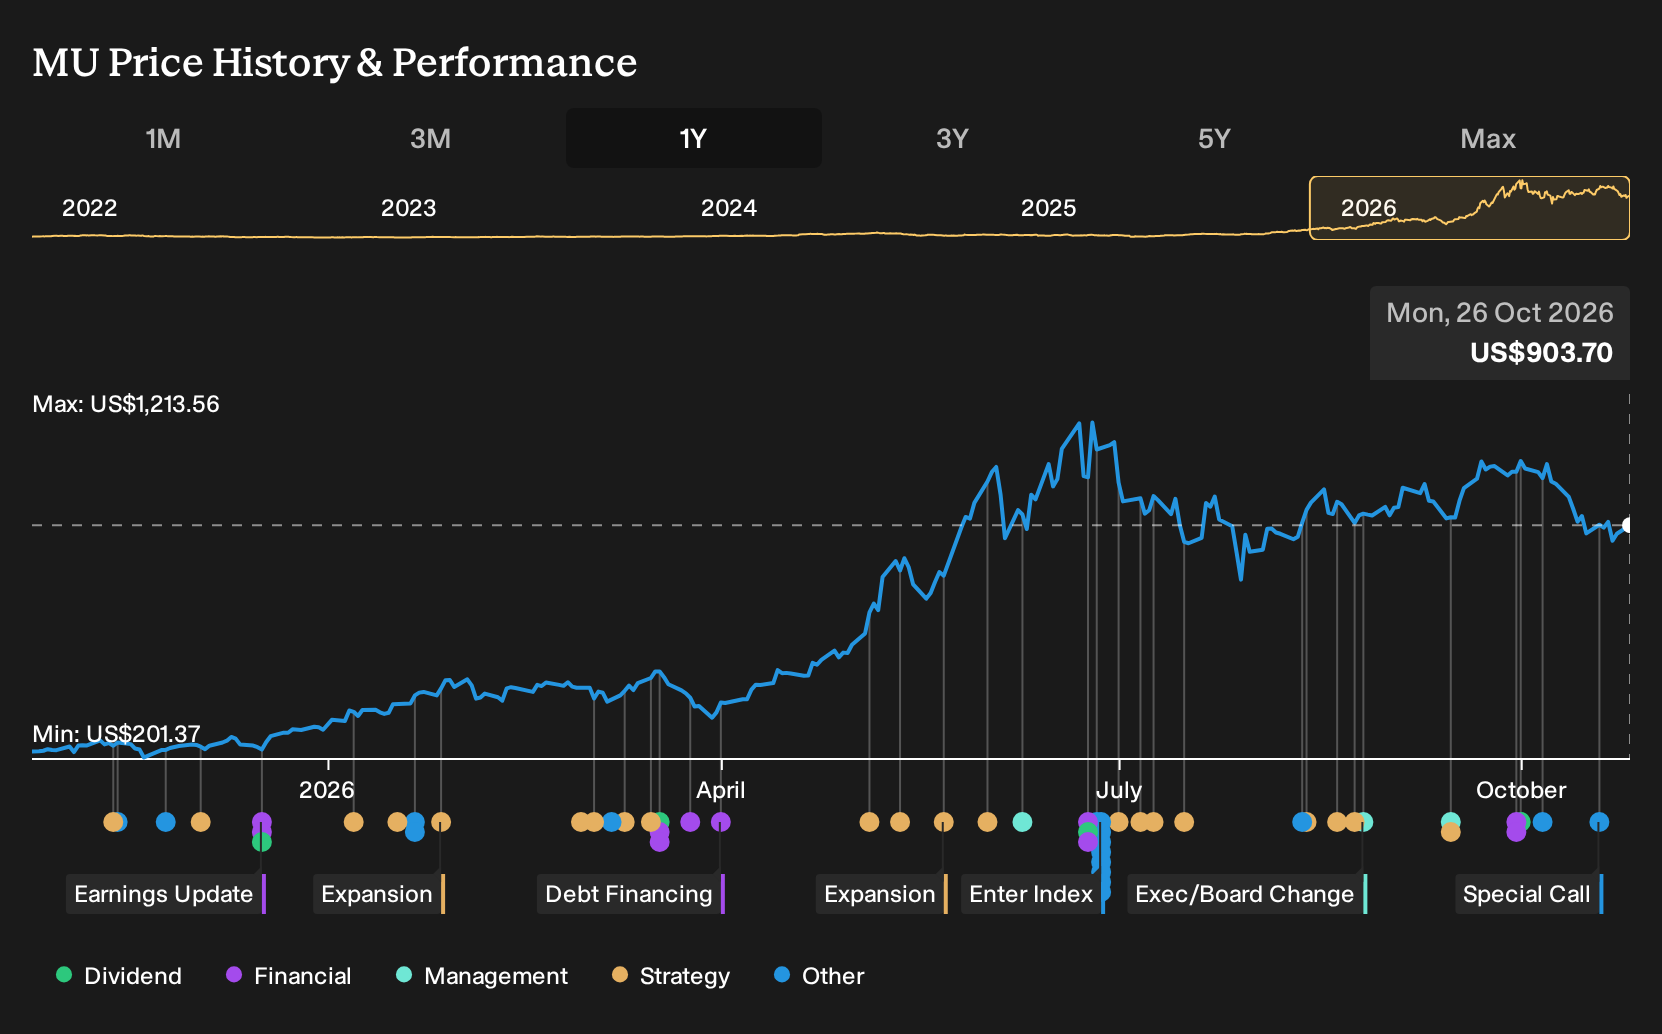Click the 2022 label in overview timeline
This screenshot has height=1034, width=1662.
[x=90, y=208]
